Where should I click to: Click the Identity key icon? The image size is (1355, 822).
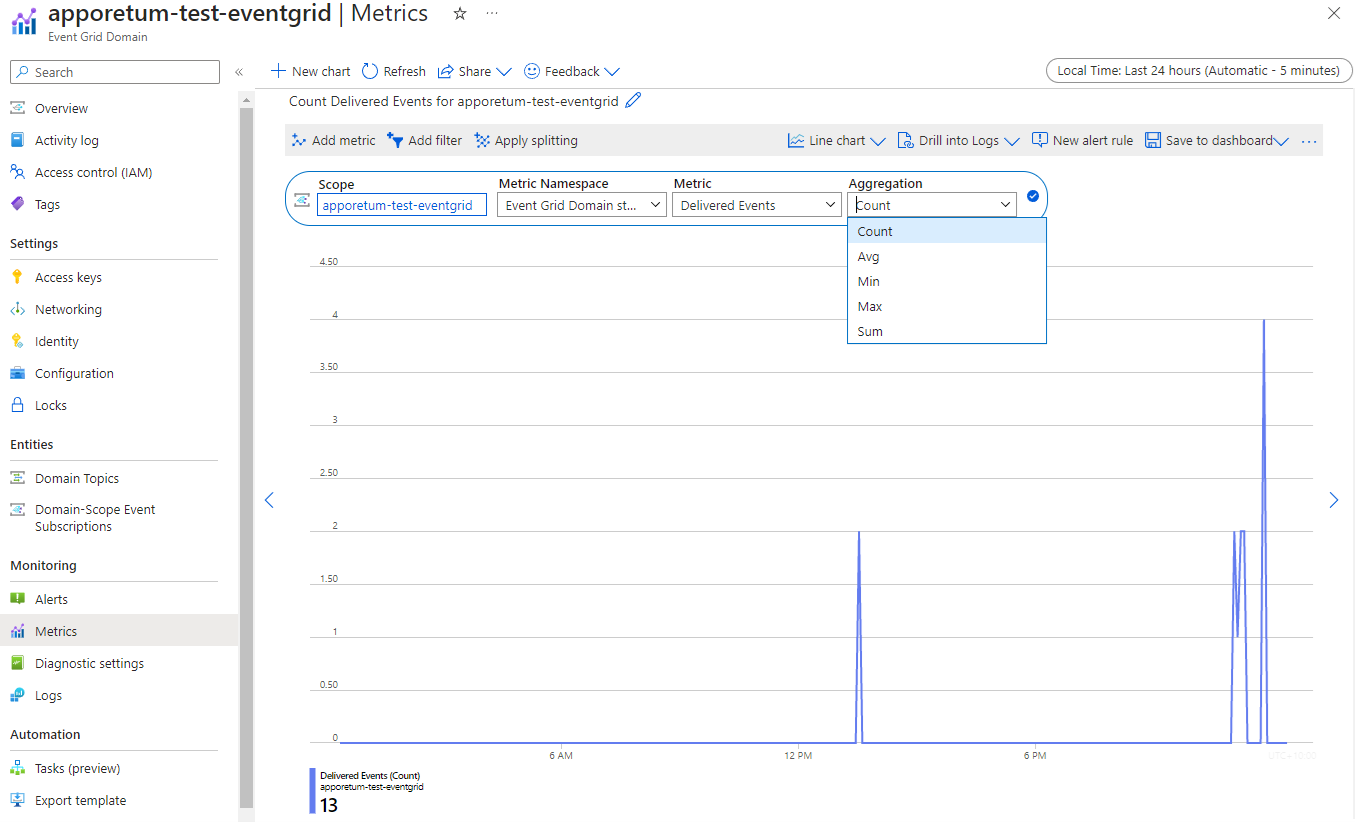tap(17, 341)
